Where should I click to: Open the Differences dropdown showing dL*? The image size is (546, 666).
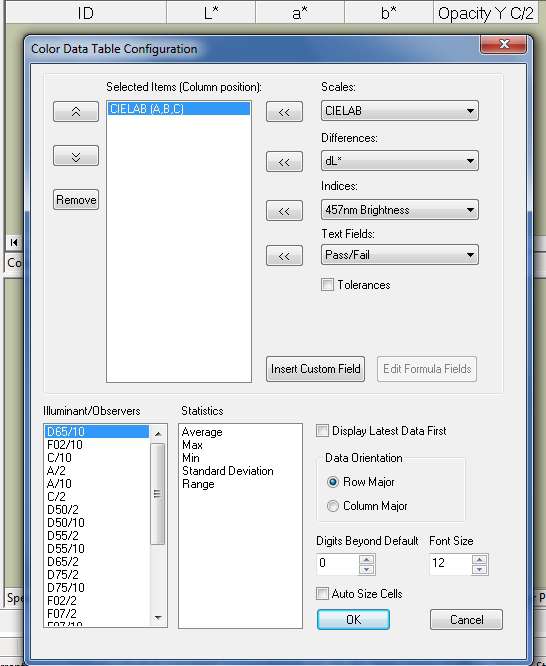point(400,161)
